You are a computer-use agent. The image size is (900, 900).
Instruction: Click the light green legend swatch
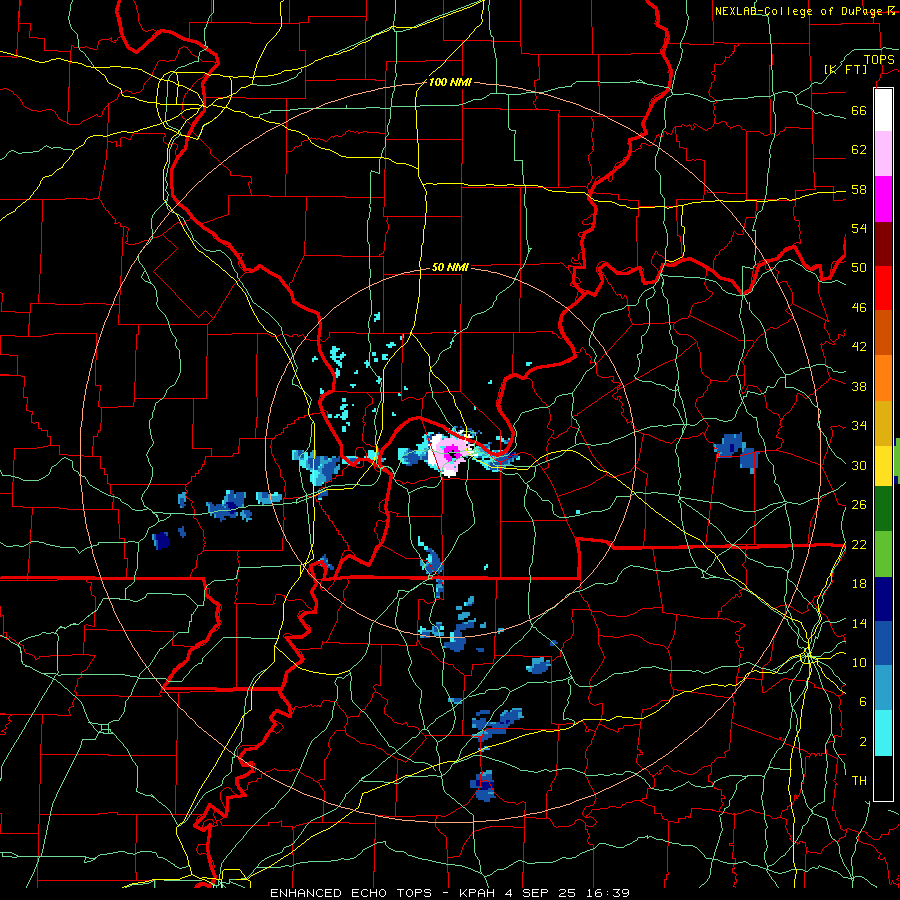point(883,553)
